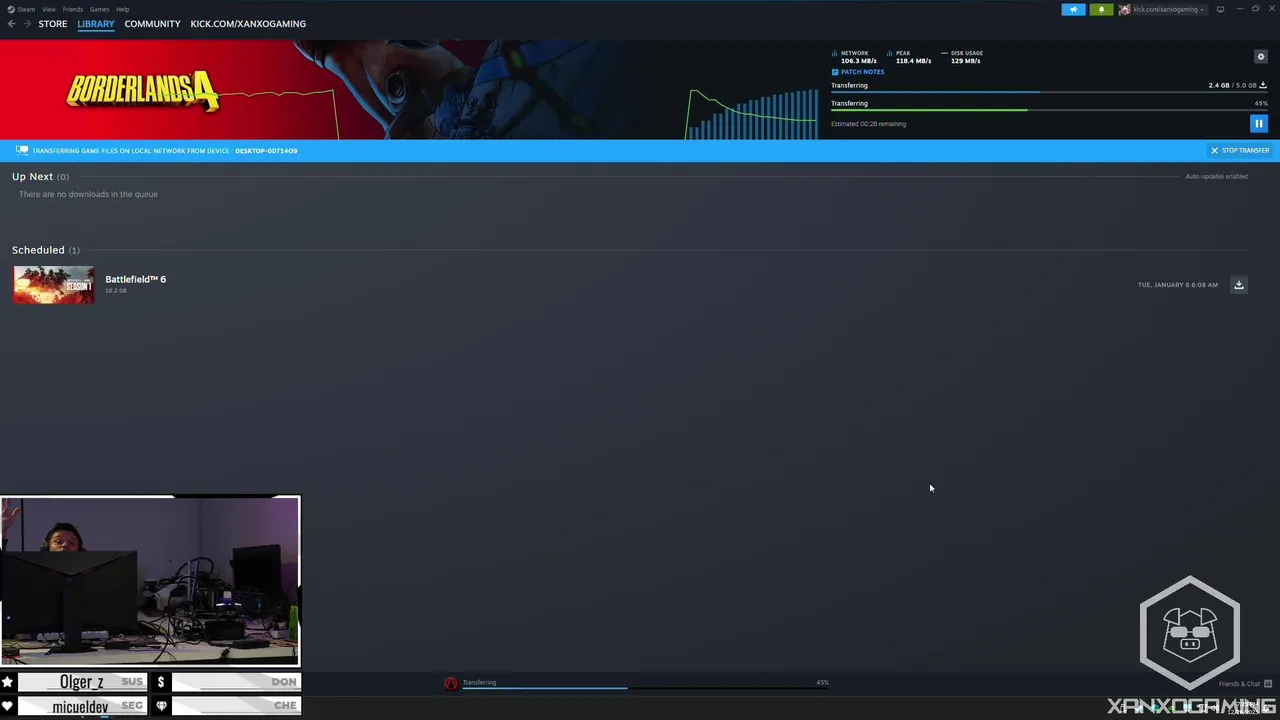
Task: Open the COMMUNITY tab
Action: [x=152, y=24]
